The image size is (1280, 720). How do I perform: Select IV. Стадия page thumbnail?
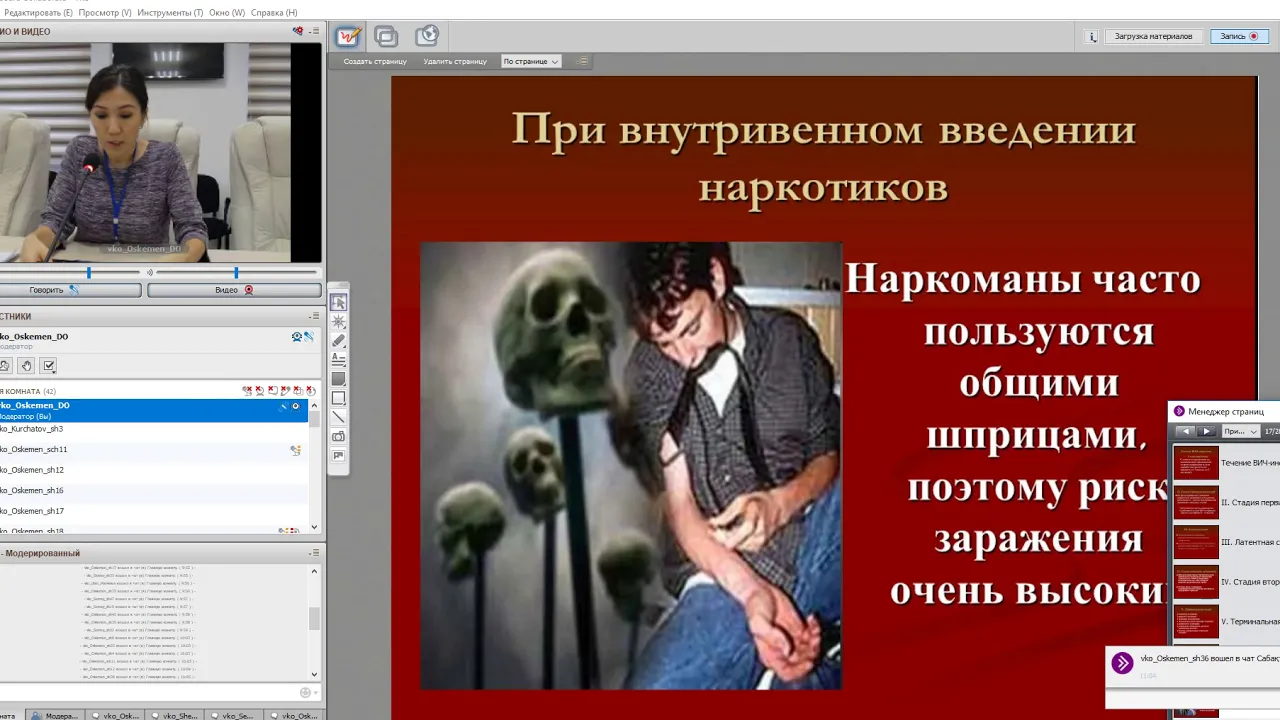[x=1196, y=582]
